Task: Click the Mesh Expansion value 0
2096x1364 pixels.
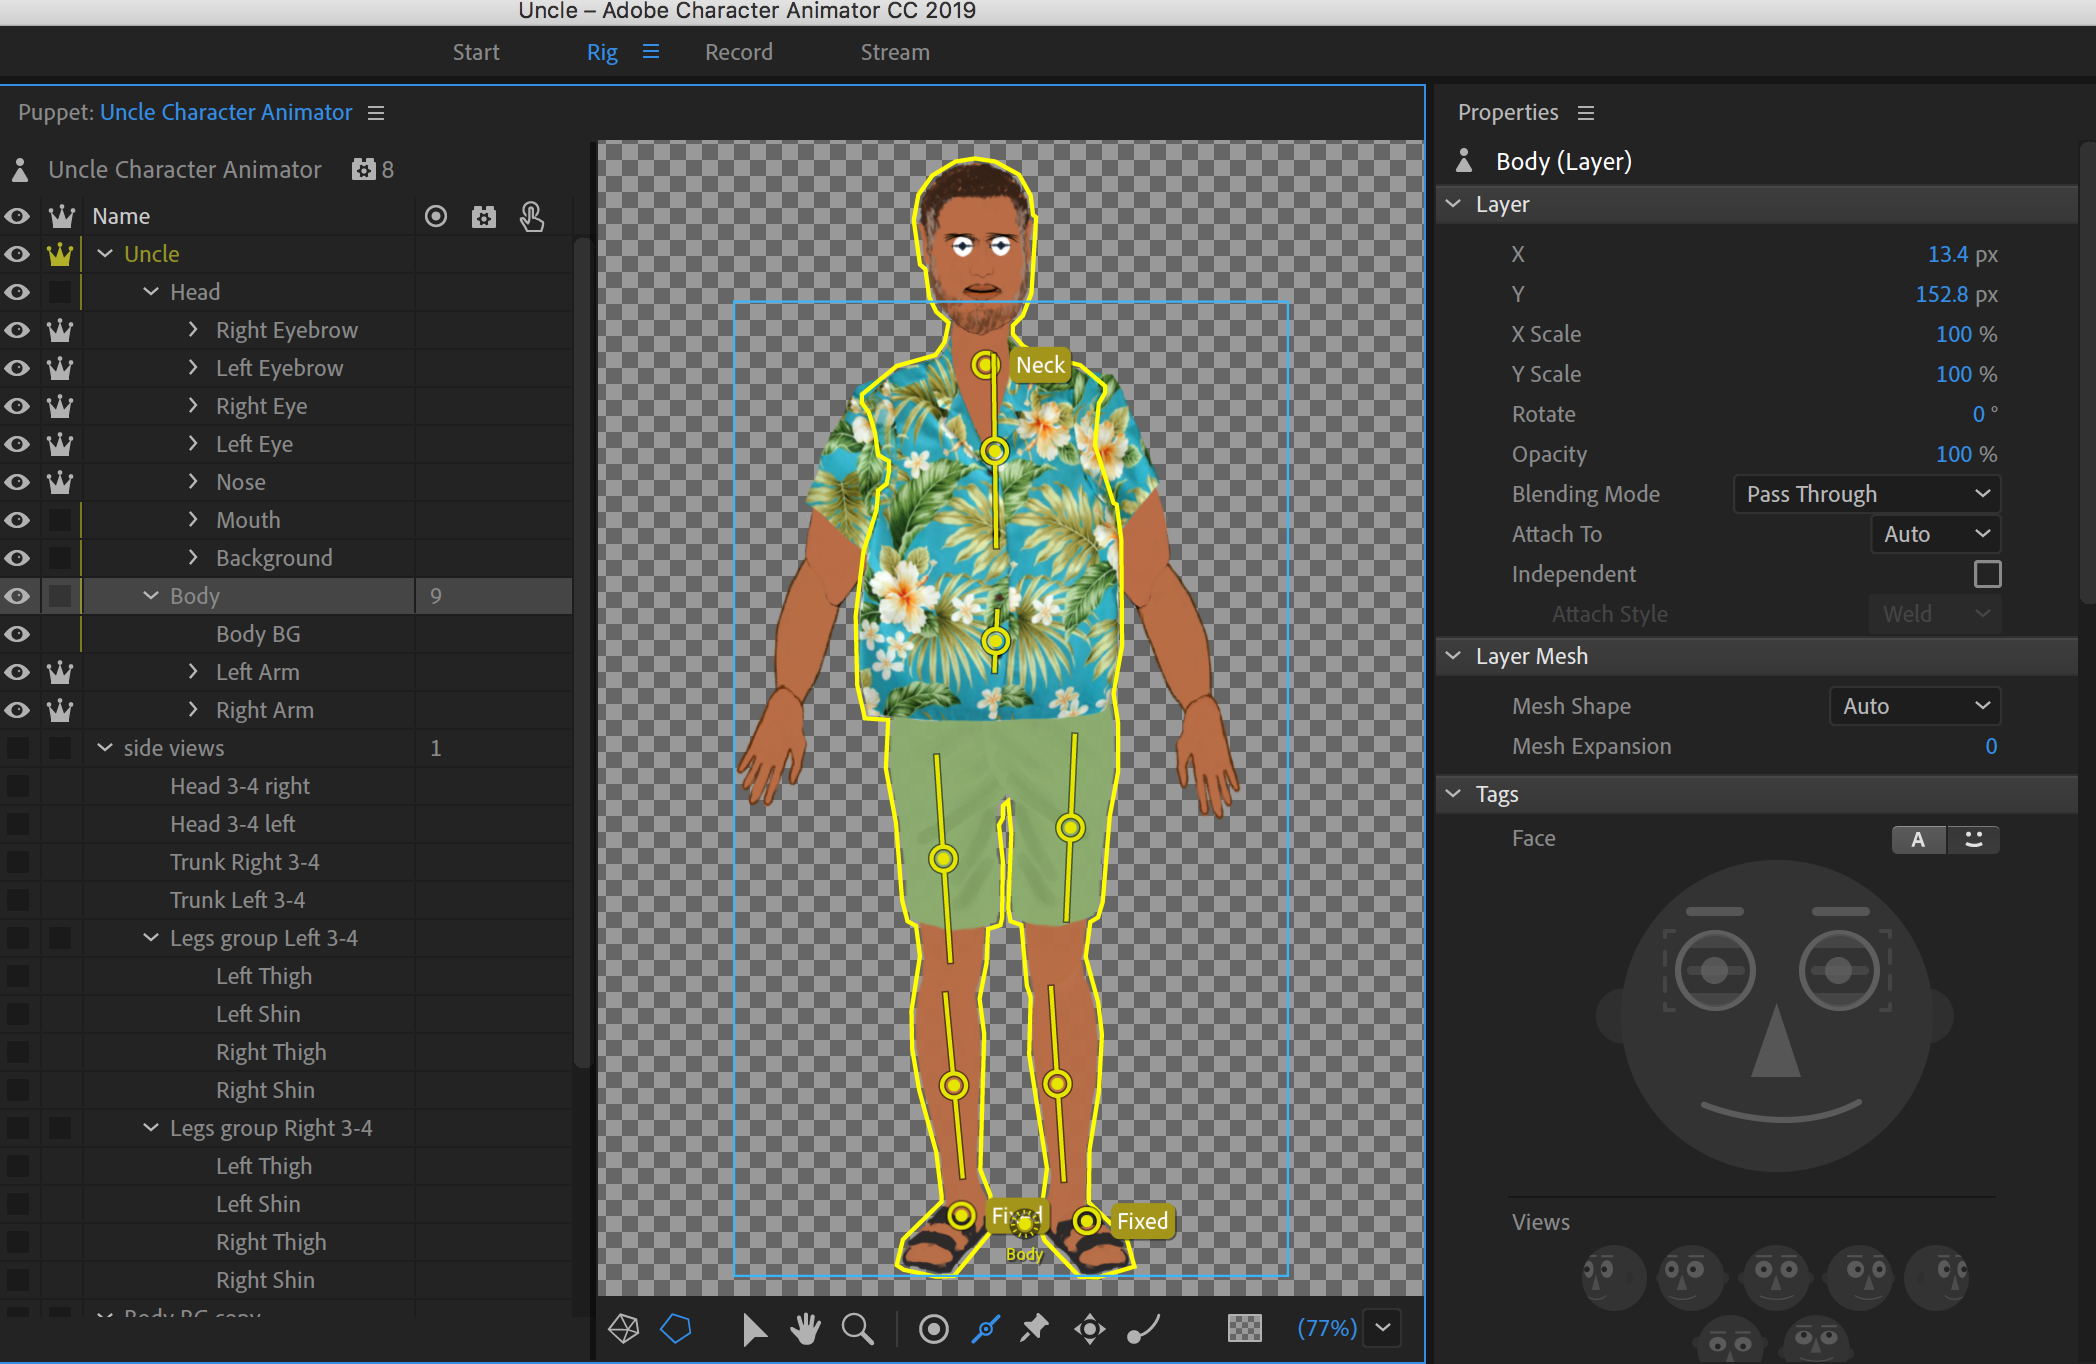Action: pos(1991,746)
